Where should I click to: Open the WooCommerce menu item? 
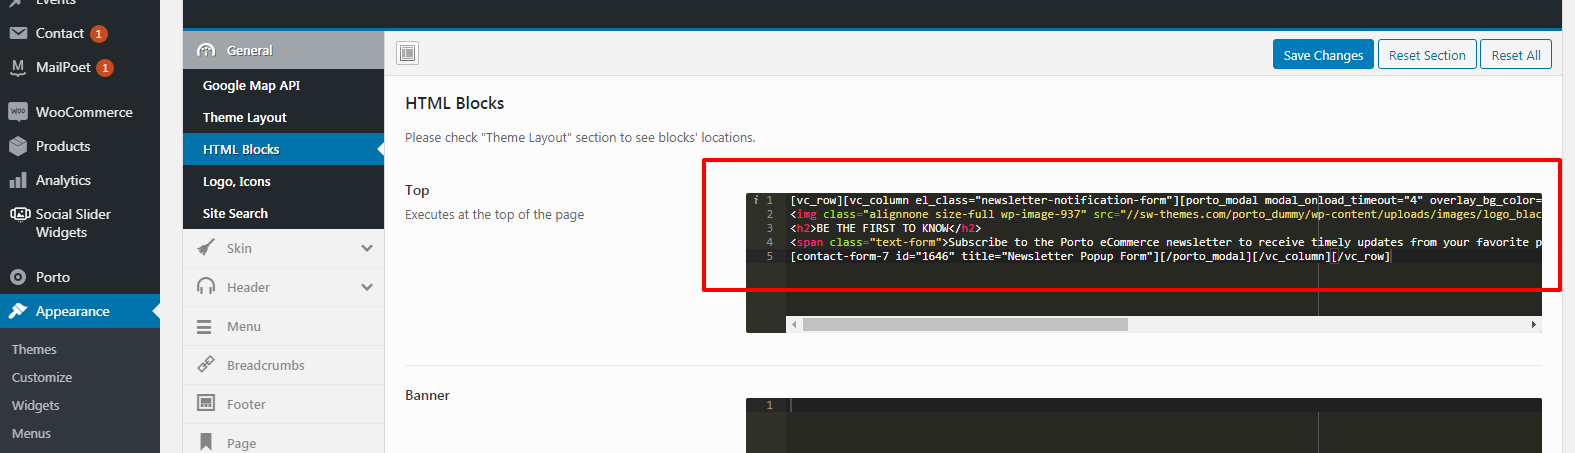[x=80, y=112]
